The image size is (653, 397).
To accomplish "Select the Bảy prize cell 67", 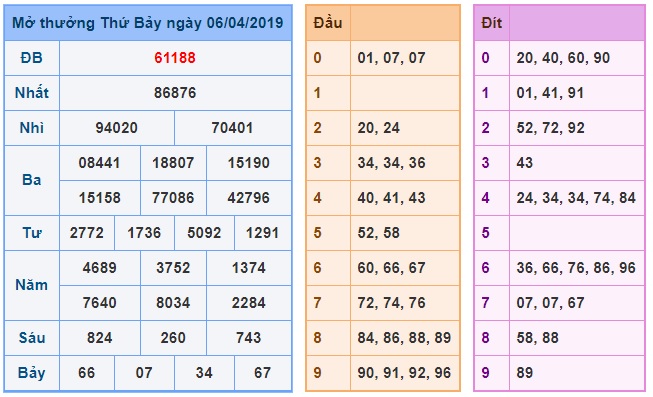I will click(262, 373).
